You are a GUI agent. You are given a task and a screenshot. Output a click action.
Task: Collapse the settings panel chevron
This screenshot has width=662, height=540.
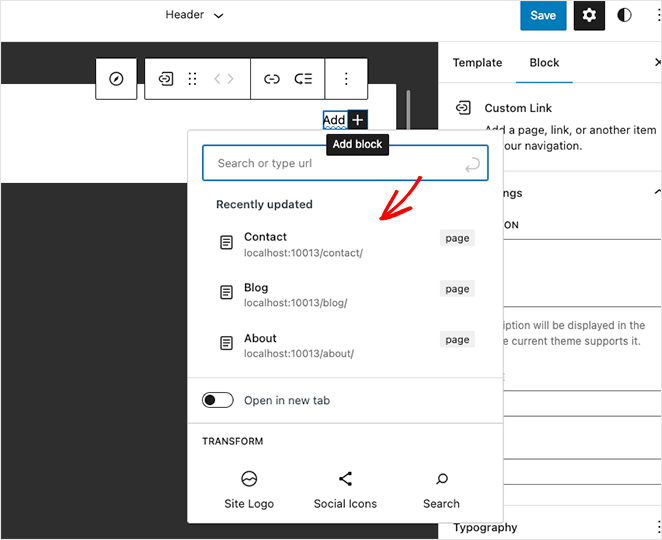(x=656, y=192)
